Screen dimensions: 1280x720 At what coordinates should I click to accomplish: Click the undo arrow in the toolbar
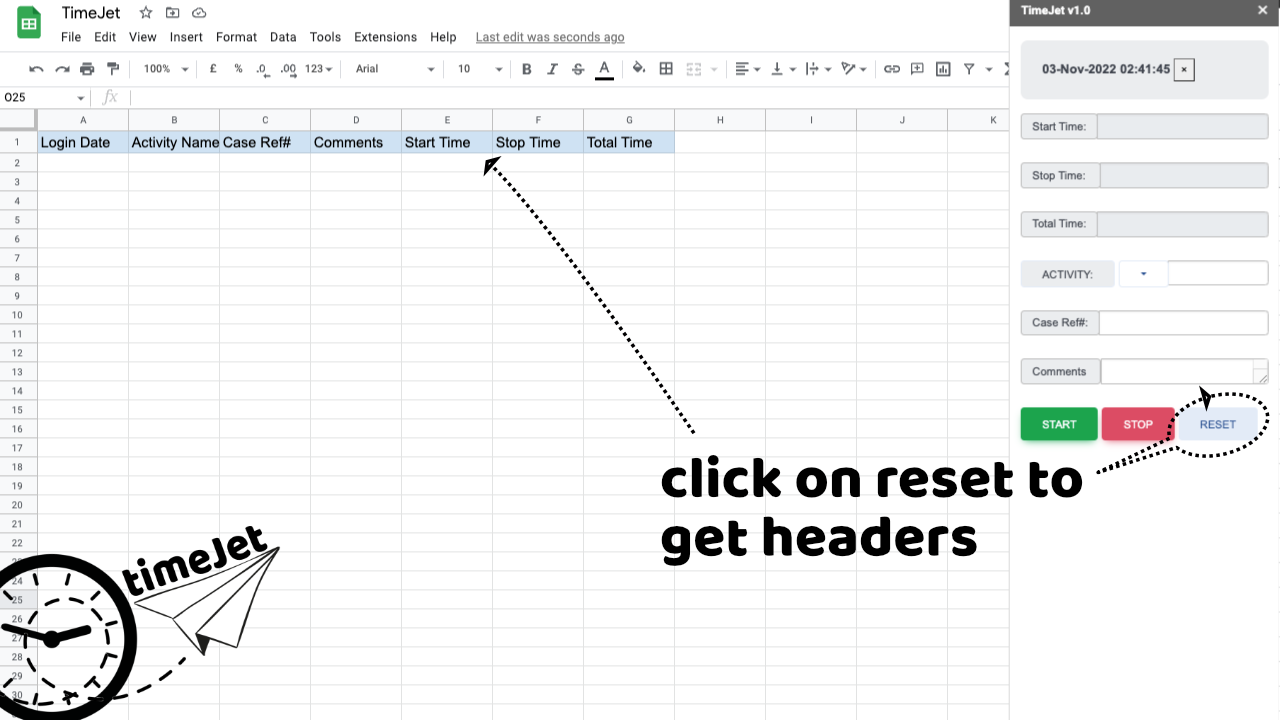click(36, 69)
